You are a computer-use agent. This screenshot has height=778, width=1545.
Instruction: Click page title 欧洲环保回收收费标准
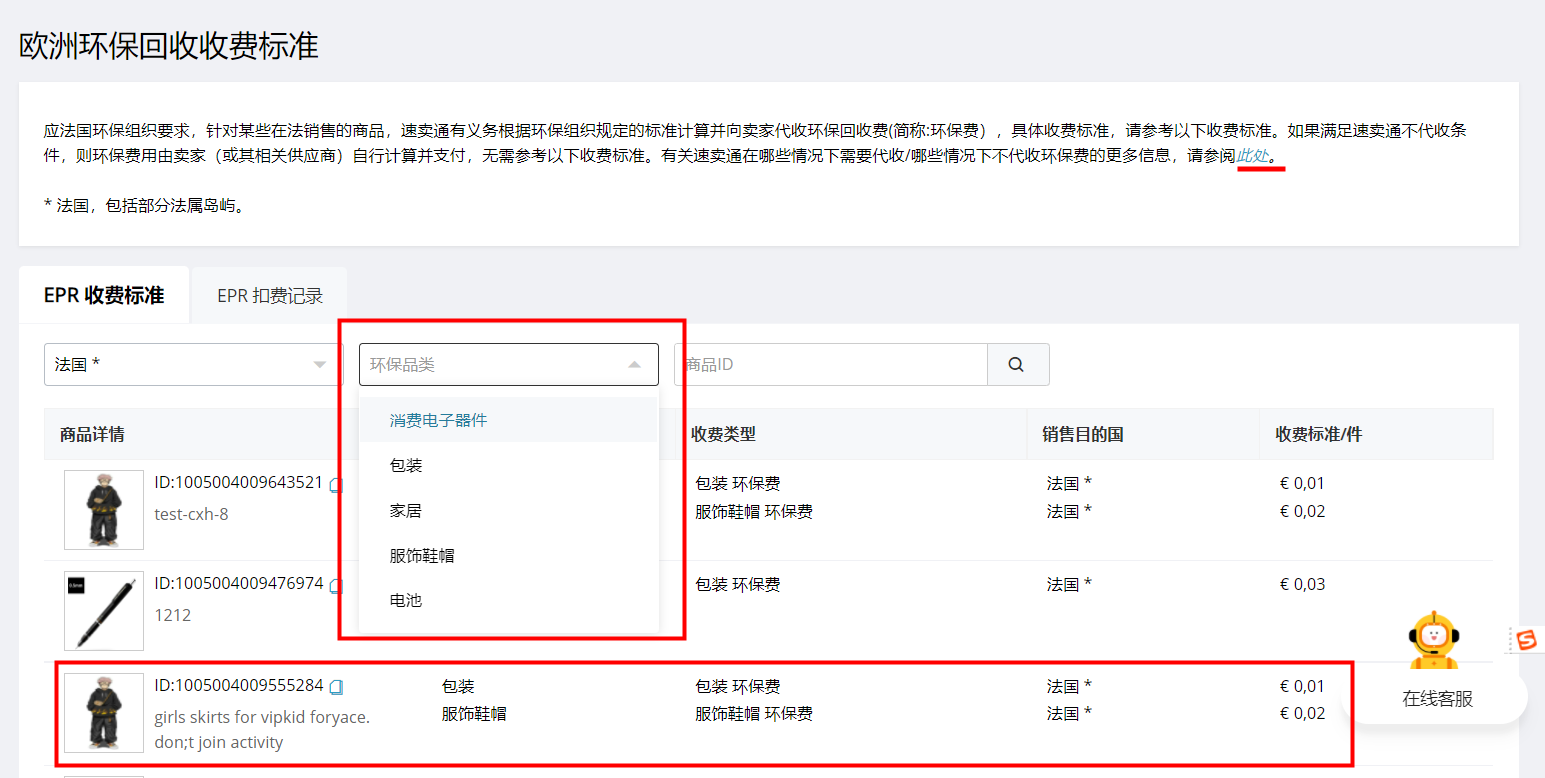click(169, 45)
